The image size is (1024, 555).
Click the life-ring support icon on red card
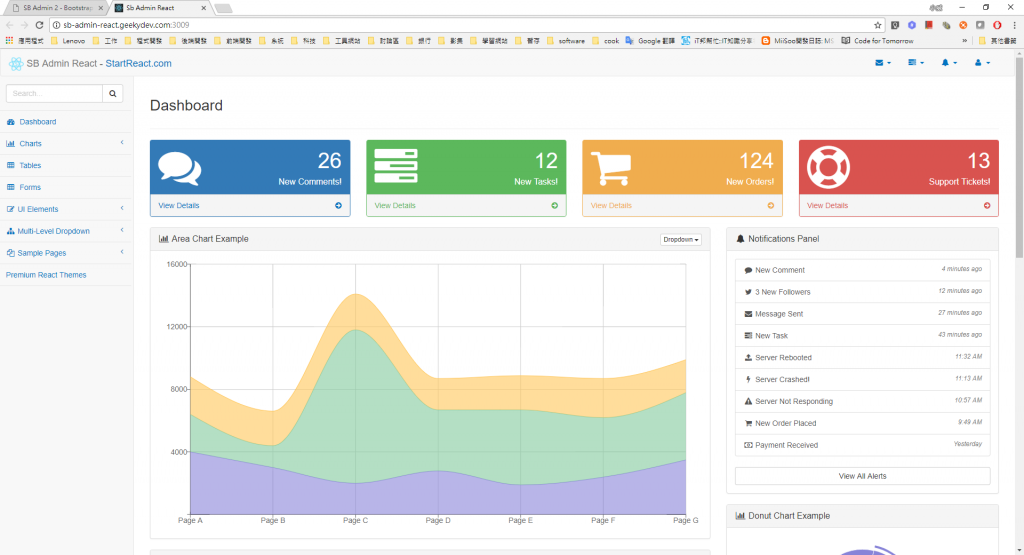coord(828,167)
